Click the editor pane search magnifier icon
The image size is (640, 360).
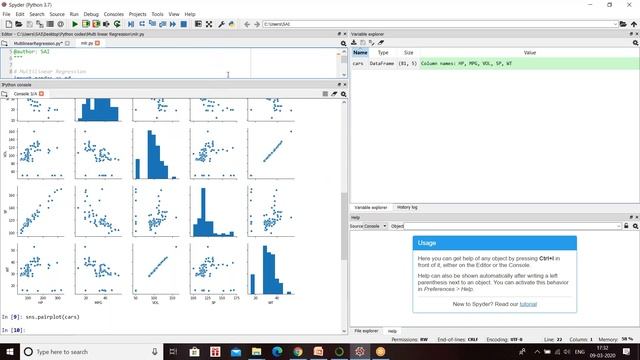pyautogui.click(x=343, y=43)
